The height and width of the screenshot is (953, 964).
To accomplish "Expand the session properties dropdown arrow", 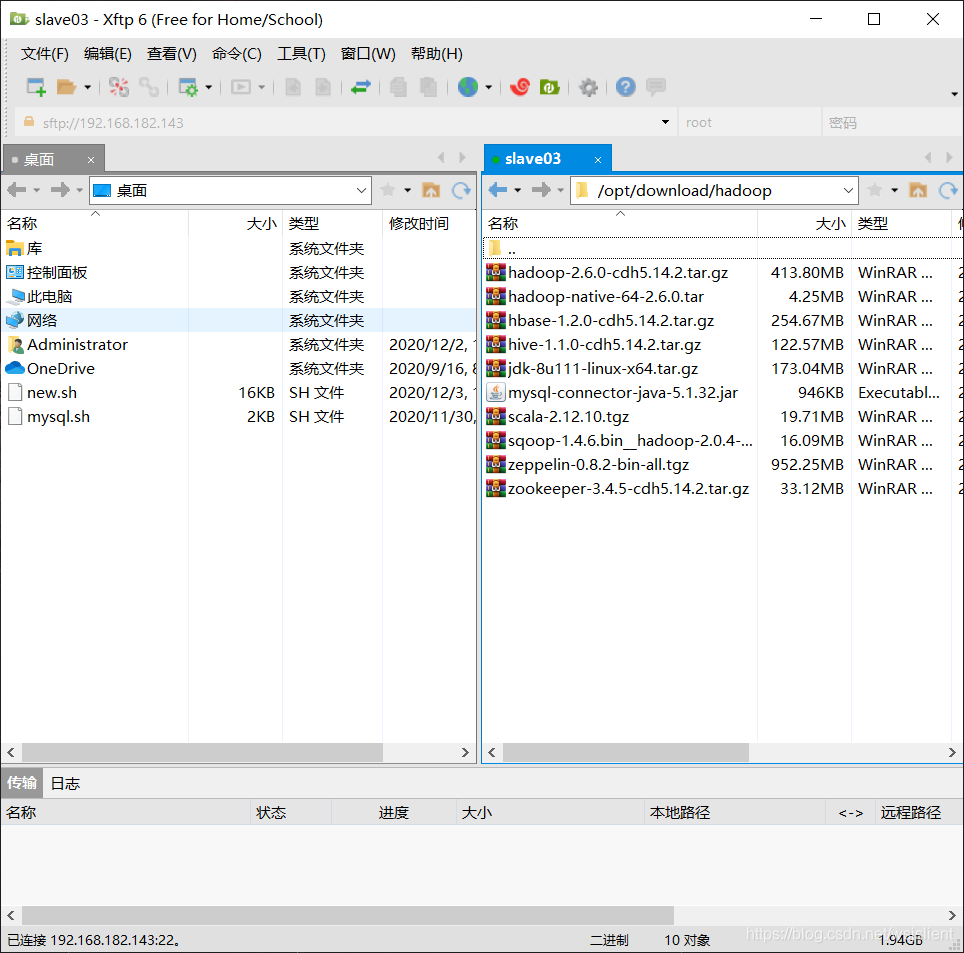I will (208, 88).
